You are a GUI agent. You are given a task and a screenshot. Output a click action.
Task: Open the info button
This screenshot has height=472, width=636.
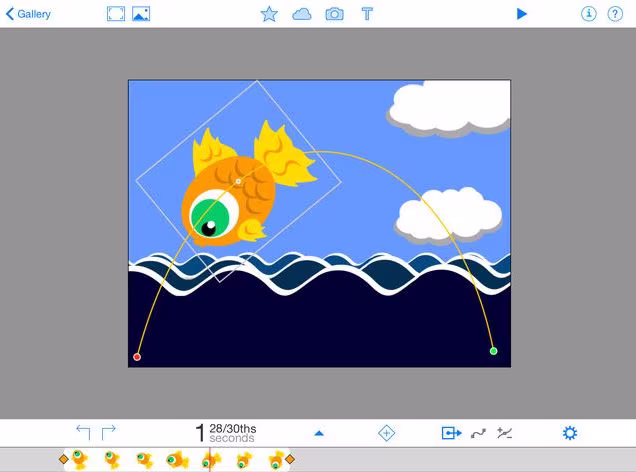coord(589,14)
